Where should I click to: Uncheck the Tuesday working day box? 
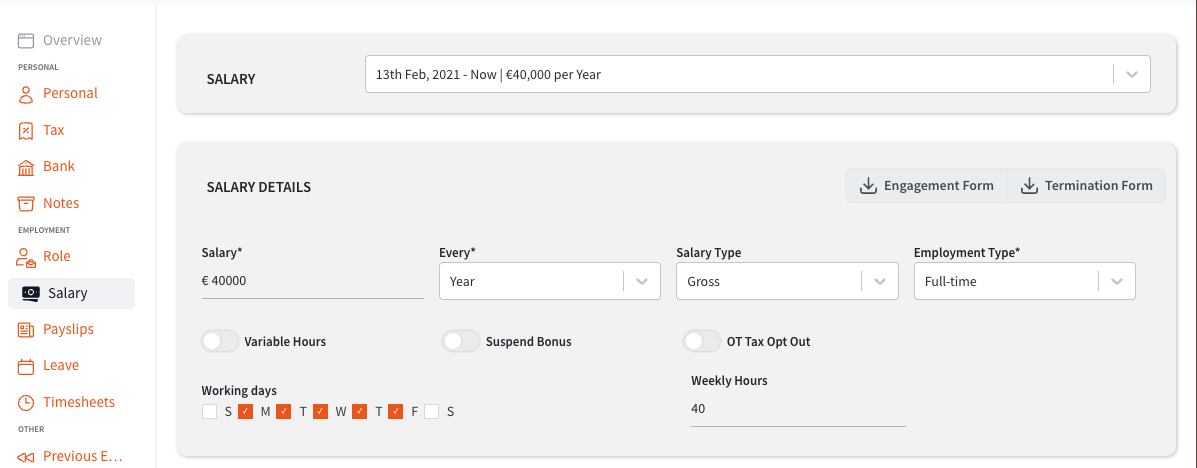pos(284,412)
